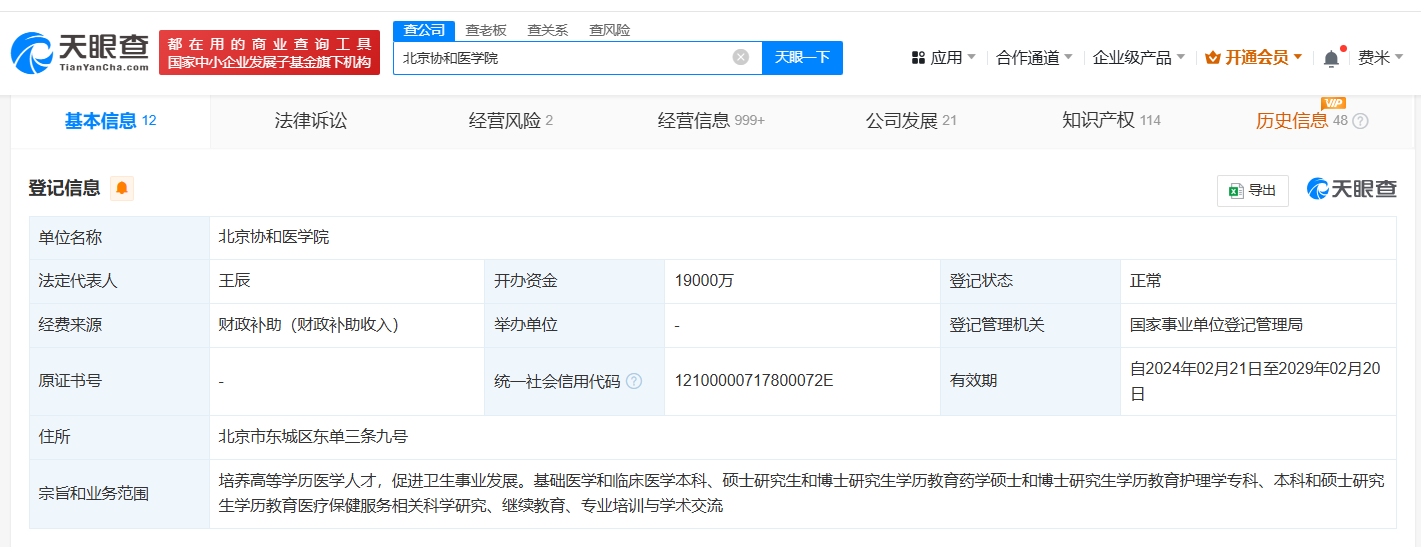Expand the 应用 dropdown menu
The width and height of the screenshot is (1421, 547).
pyautogui.click(x=944, y=58)
